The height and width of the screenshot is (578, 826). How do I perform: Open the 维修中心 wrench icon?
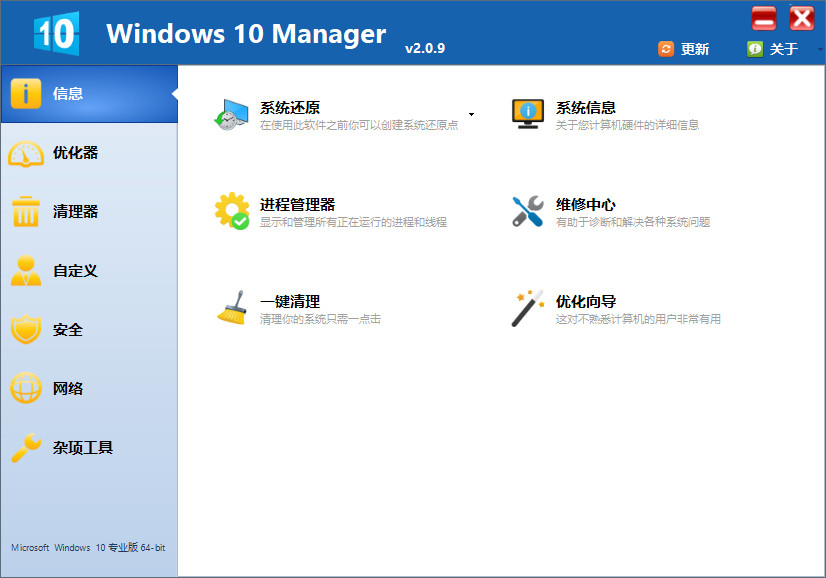tap(527, 210)
